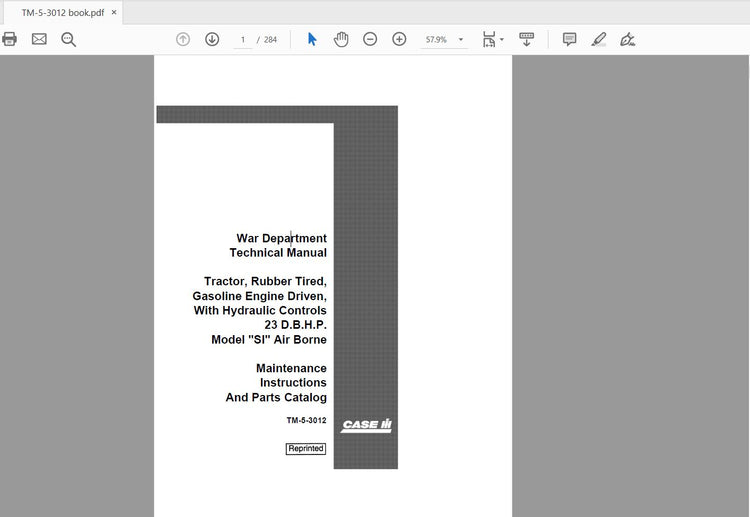Image resolution: width=750 pixels, height=517 pixels.
Task: Click the Gasoline Engine Driven, text line
Action: (260, 296)
